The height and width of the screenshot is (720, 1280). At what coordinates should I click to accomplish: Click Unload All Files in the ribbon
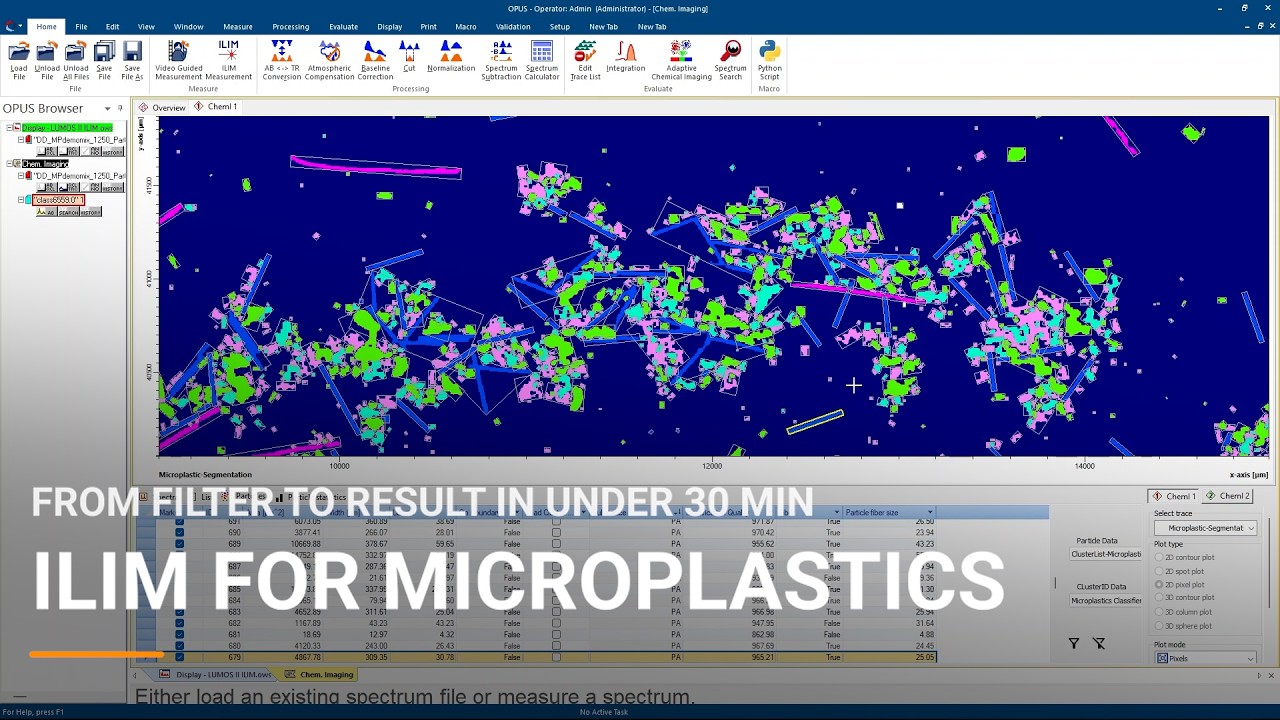pos(76,61)
